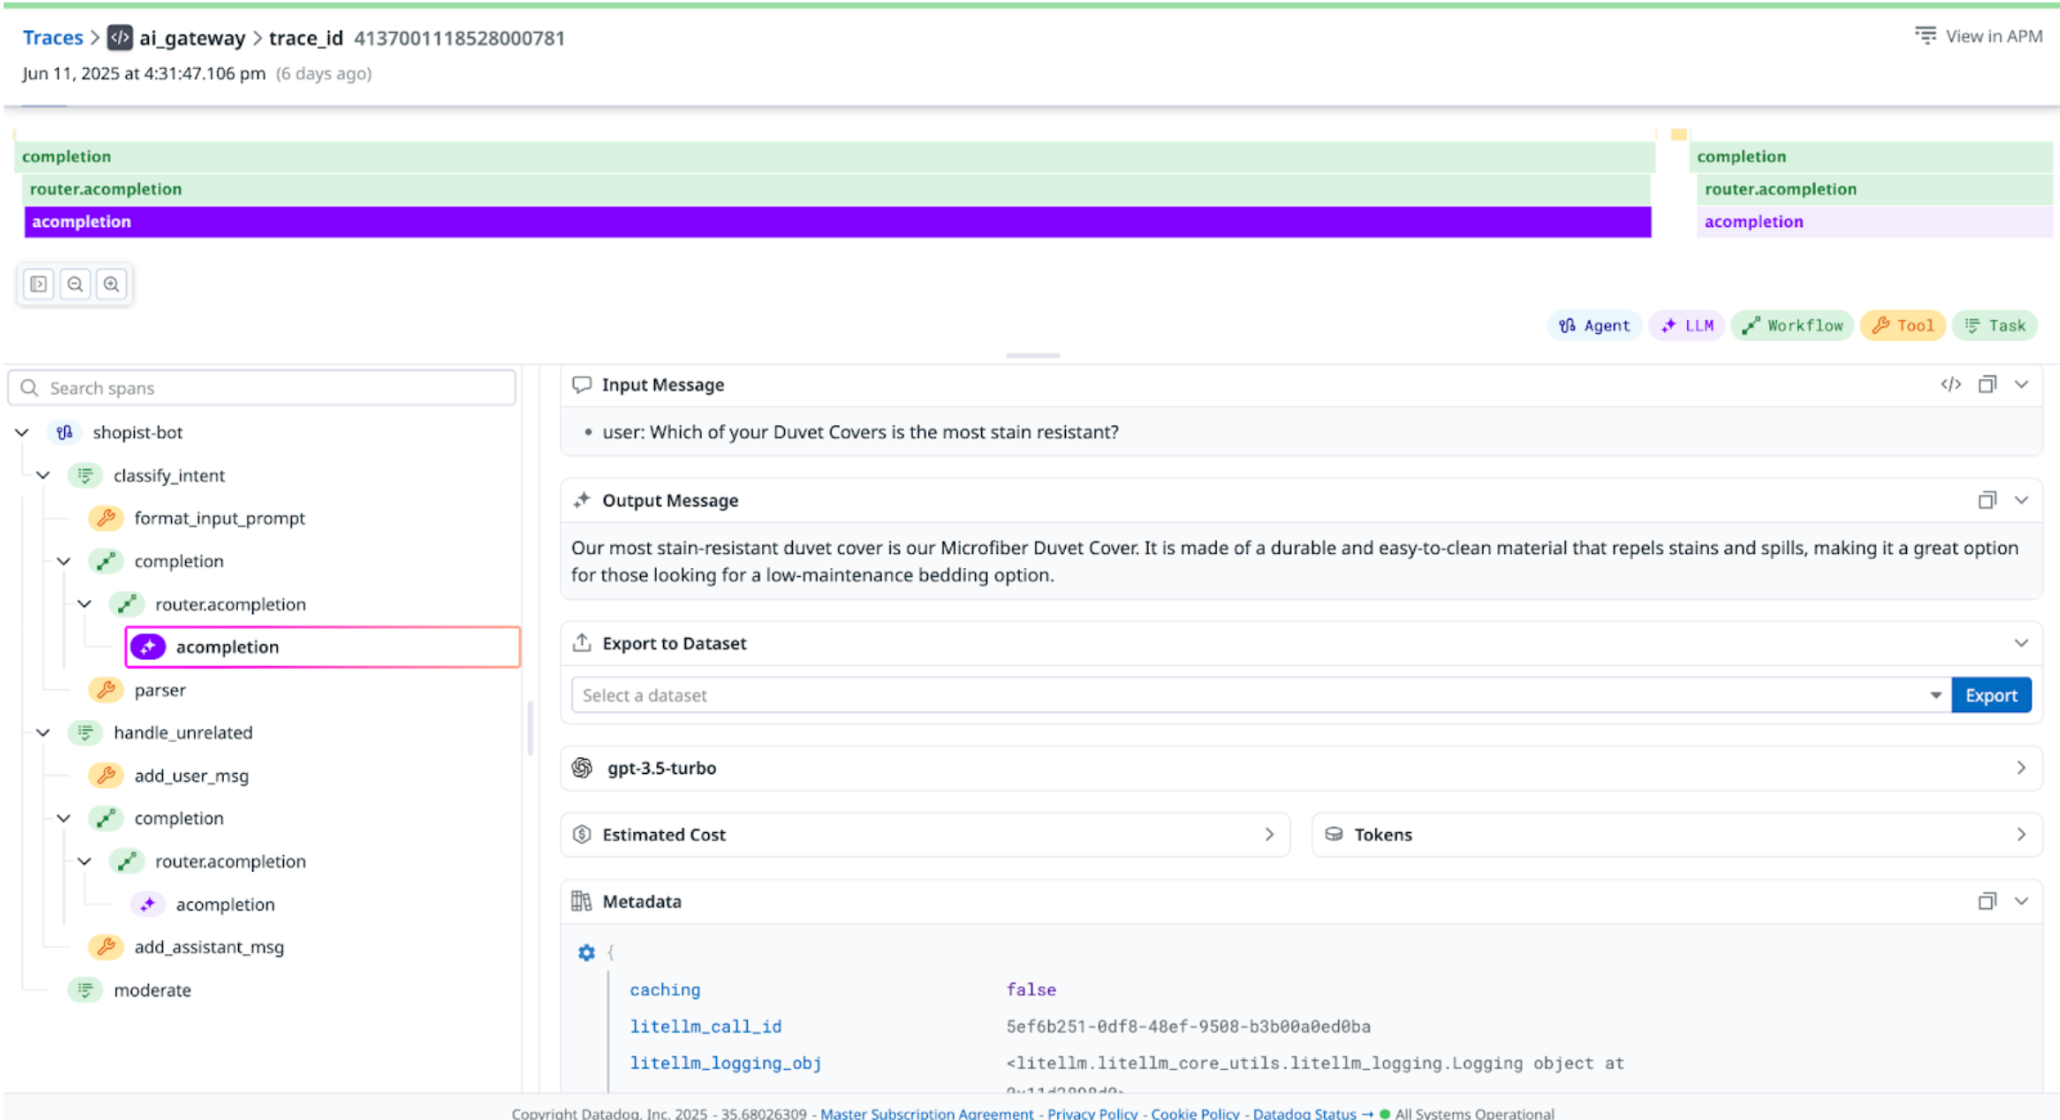2060x1120 pixels.
Task: Toggle the span details pane icon
Action: coord(38,284)
